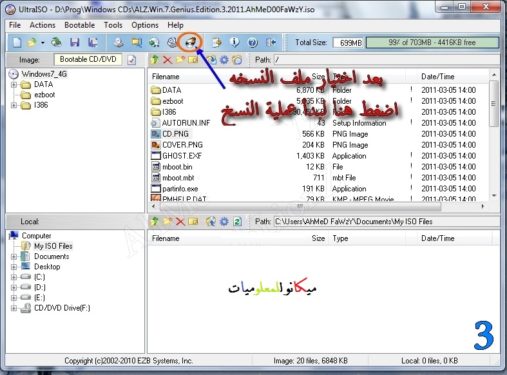507x375 pixels.
Task: Click the Open CD/DVD toolbar icon
Action: [56, 42]
